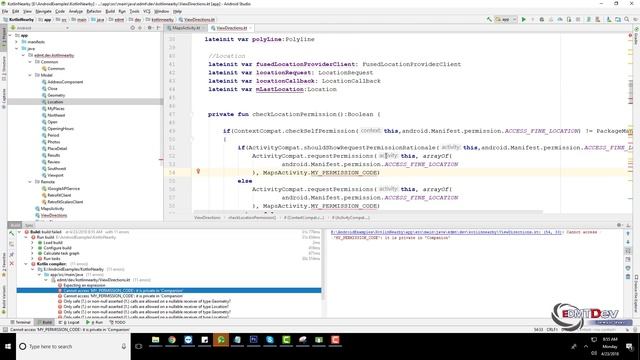This screenshot has width=640, height=360.
Task: Run the app with green play button
Action: click(x=524, y=19)
